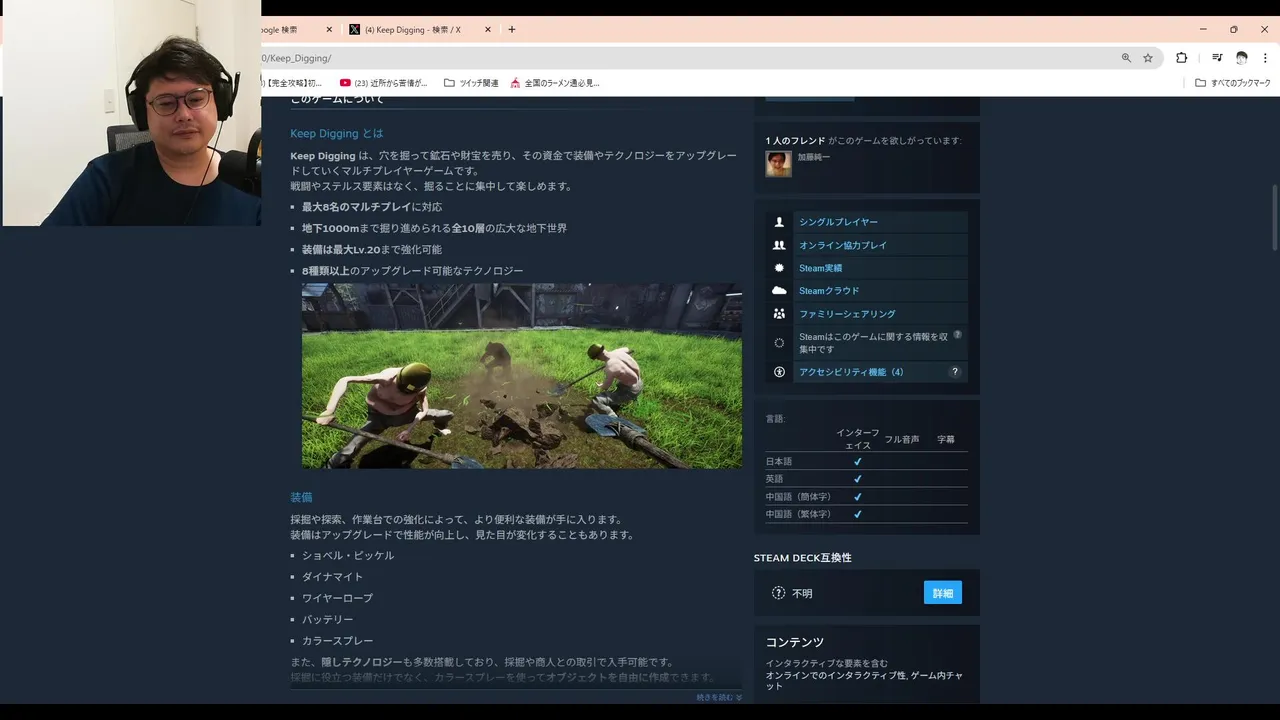This screenshot has height=720, width=1280.
Task: Click the Steam実績 achievements icon
Action: pos(779,268)
